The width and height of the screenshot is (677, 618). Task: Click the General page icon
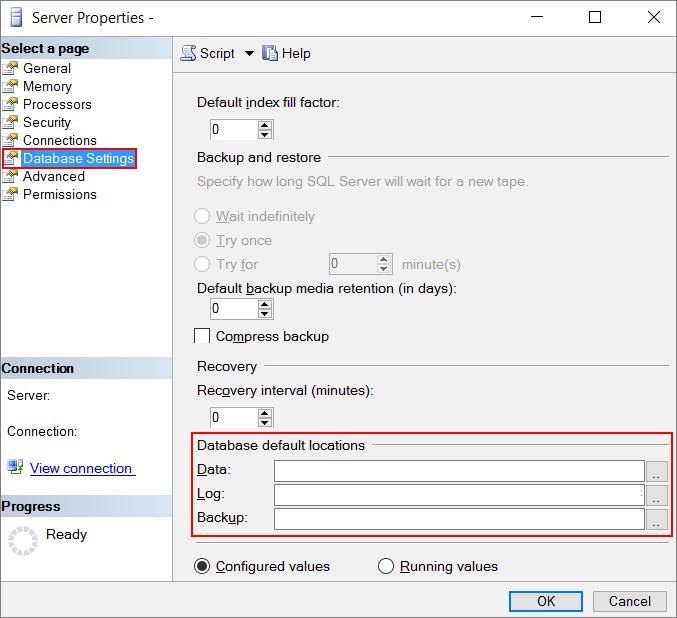pyautogui.click(x=10, y=68)
